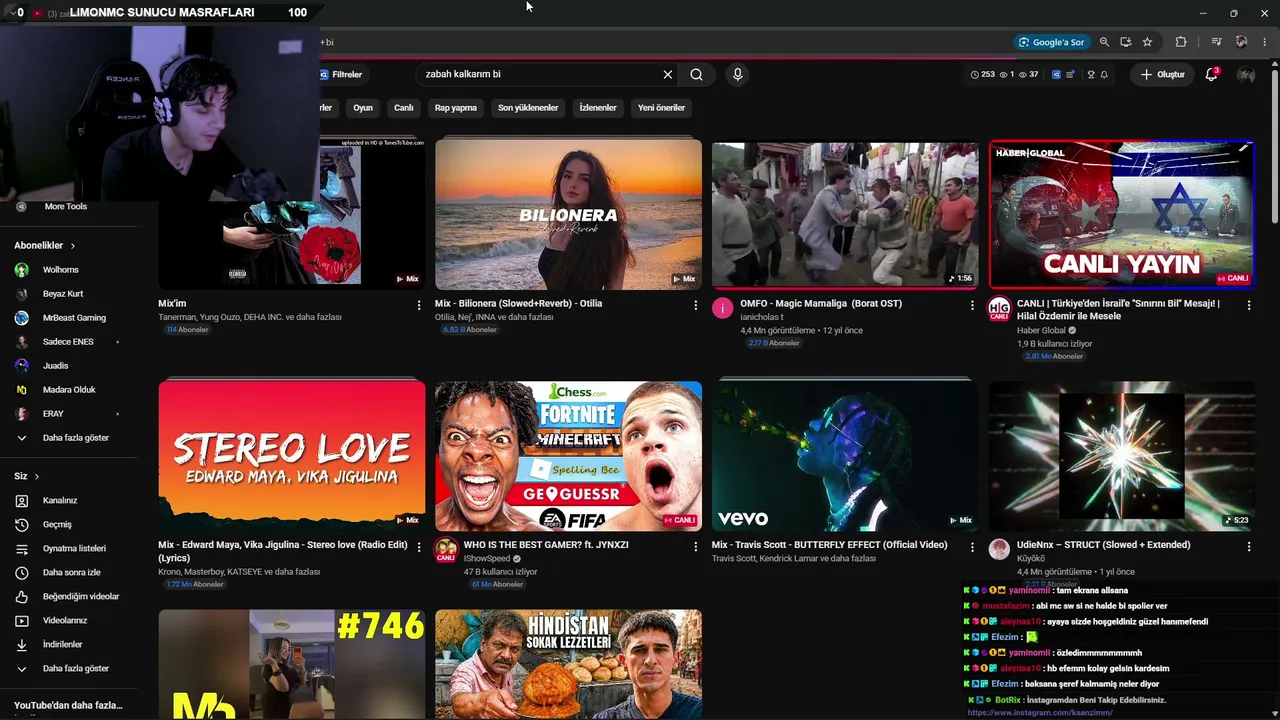Click the Oluştur create button
This screenshot has height=720, width=1280.
[x=1163, y=74]
